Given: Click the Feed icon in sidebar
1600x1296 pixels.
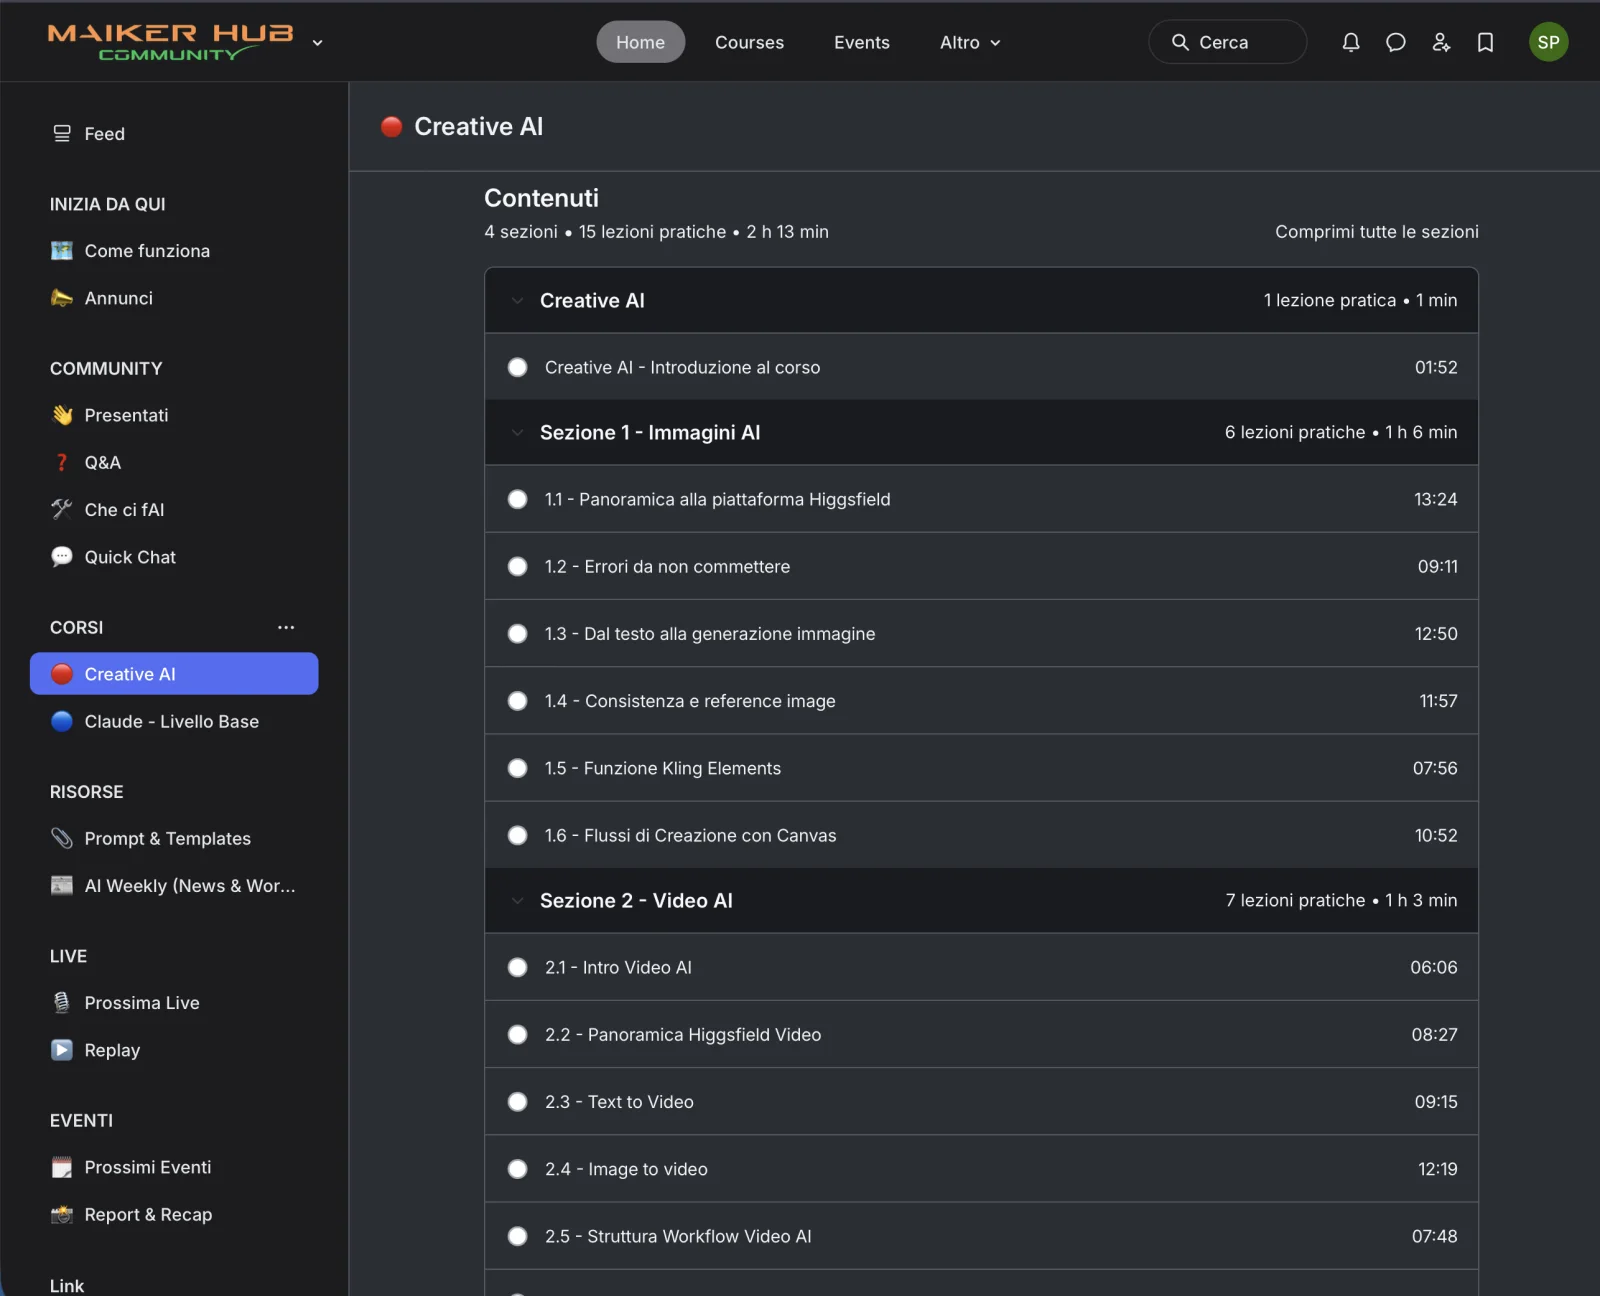Looking at the screenshot, I should coord(62,133).
